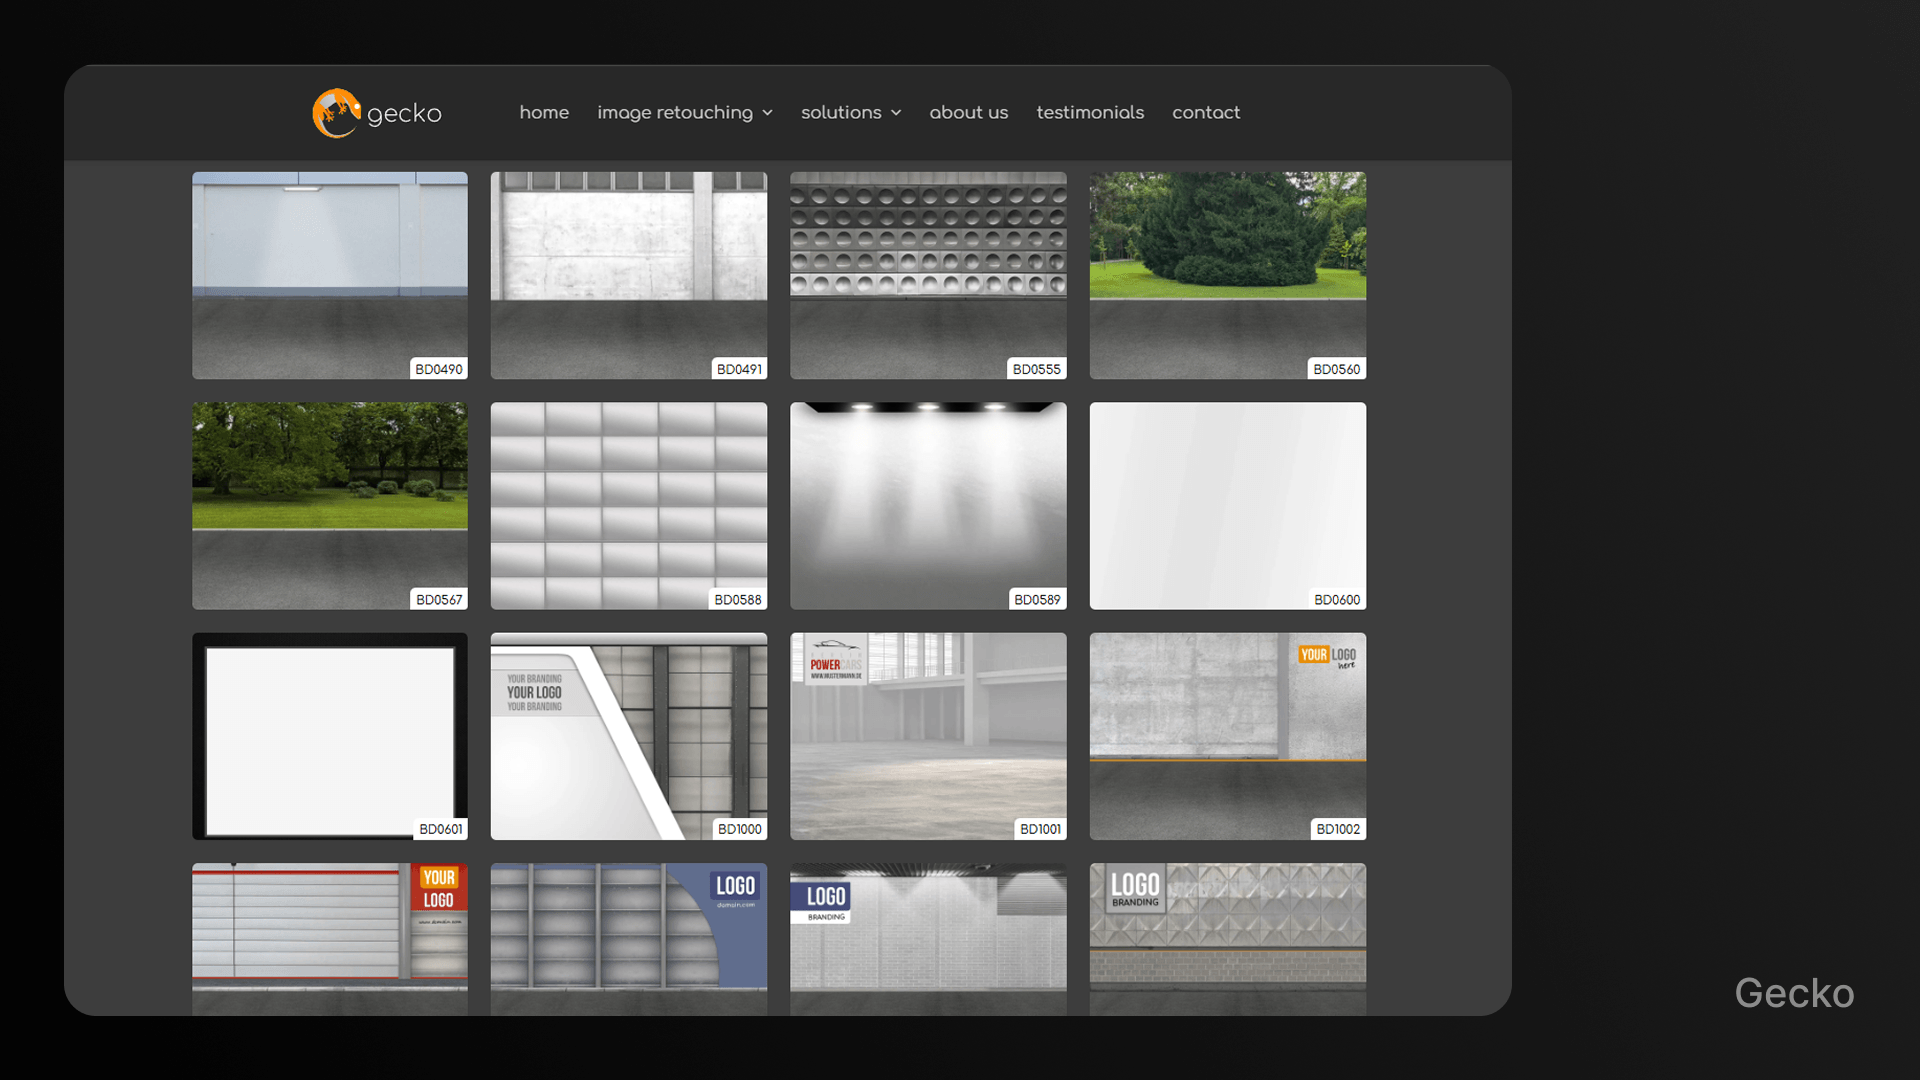This screenshot has height=1080, width=1920.
Task: Choose padded panel background BD0588
Action: [628, 505]
